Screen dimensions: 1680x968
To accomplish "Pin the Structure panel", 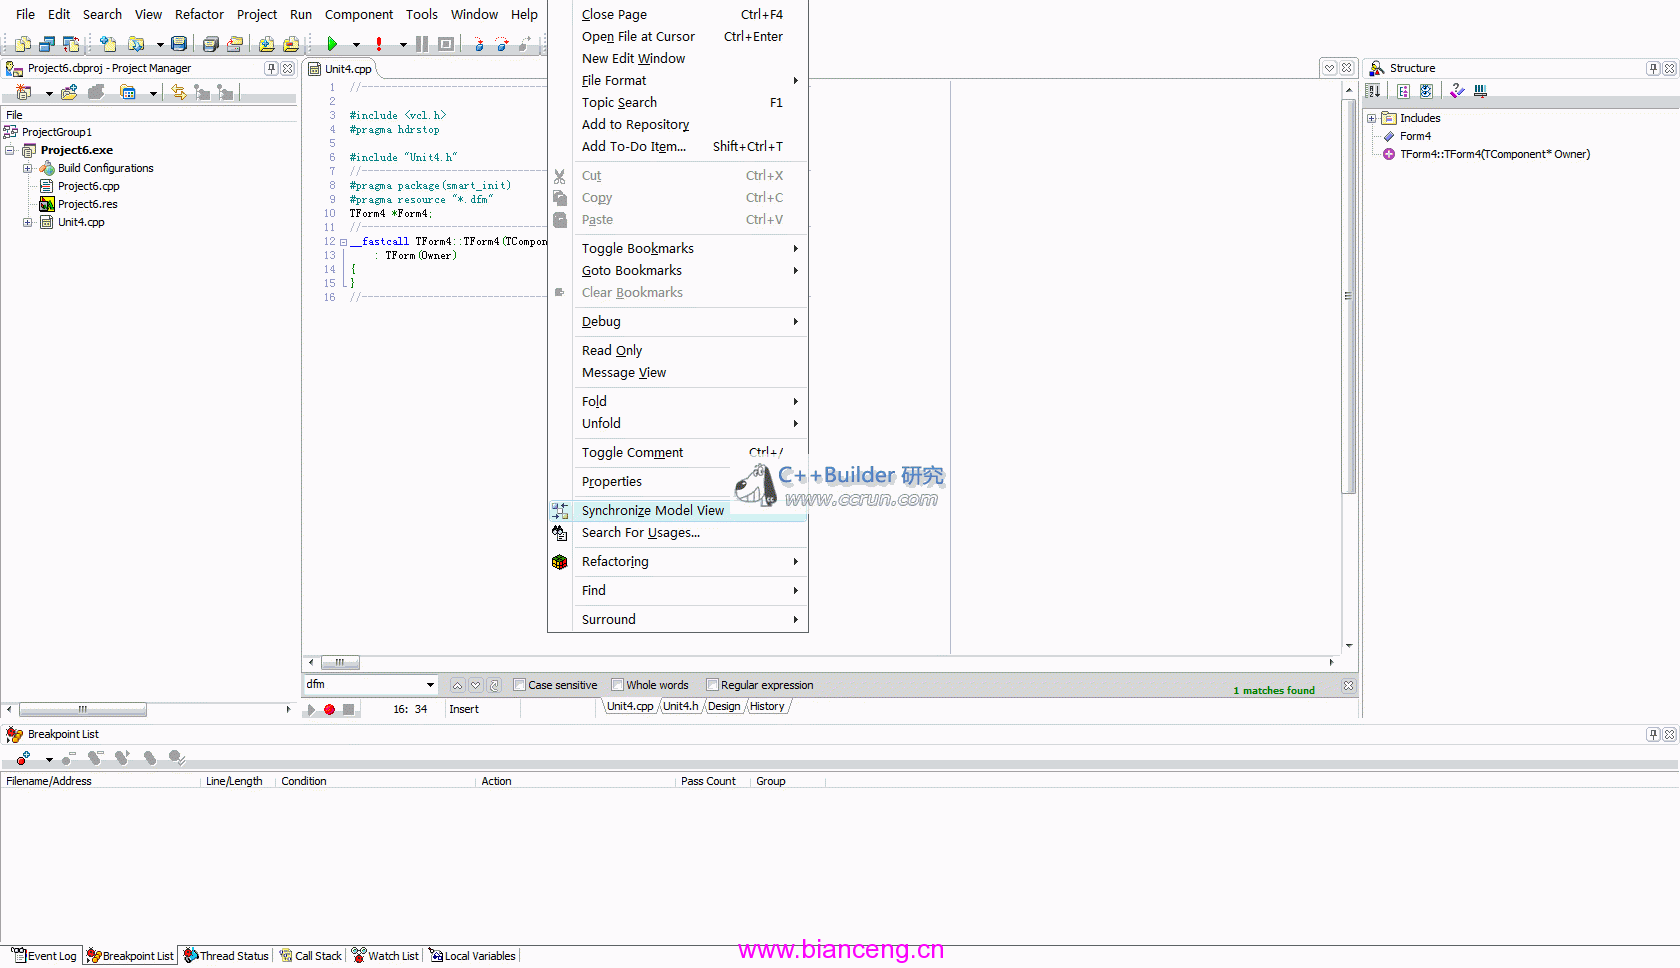I will pos(1653,68).
